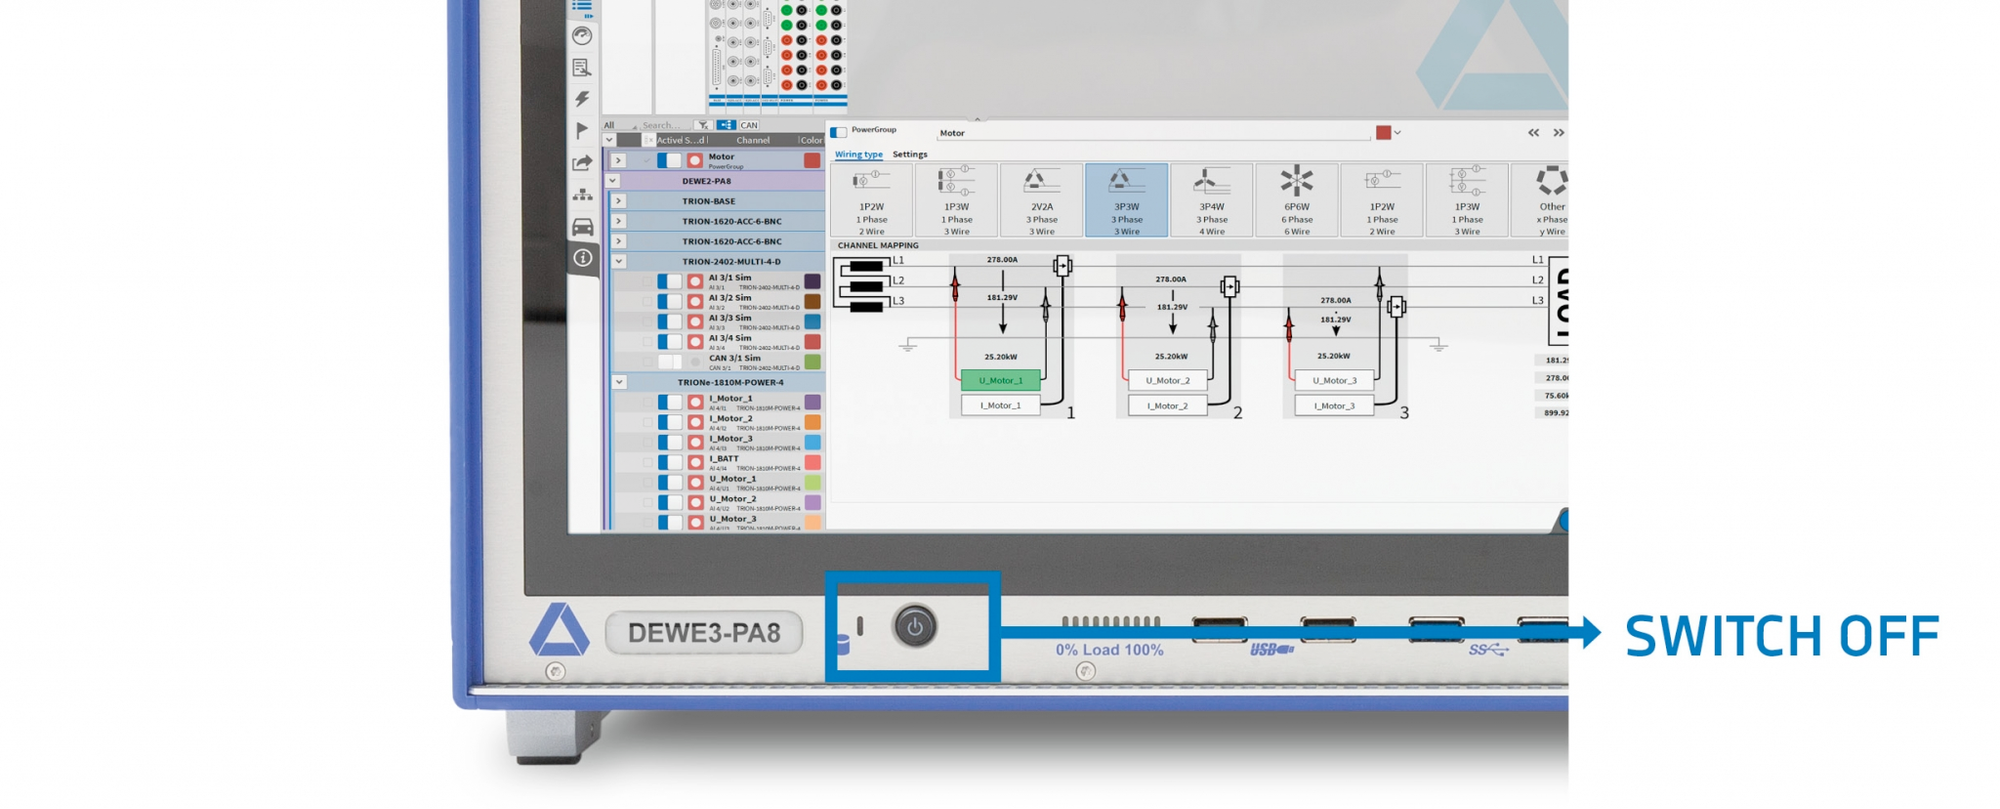Select I_Motor_3 mapping box
This screenshot has width=2000, height=809.
(1334, 405)
